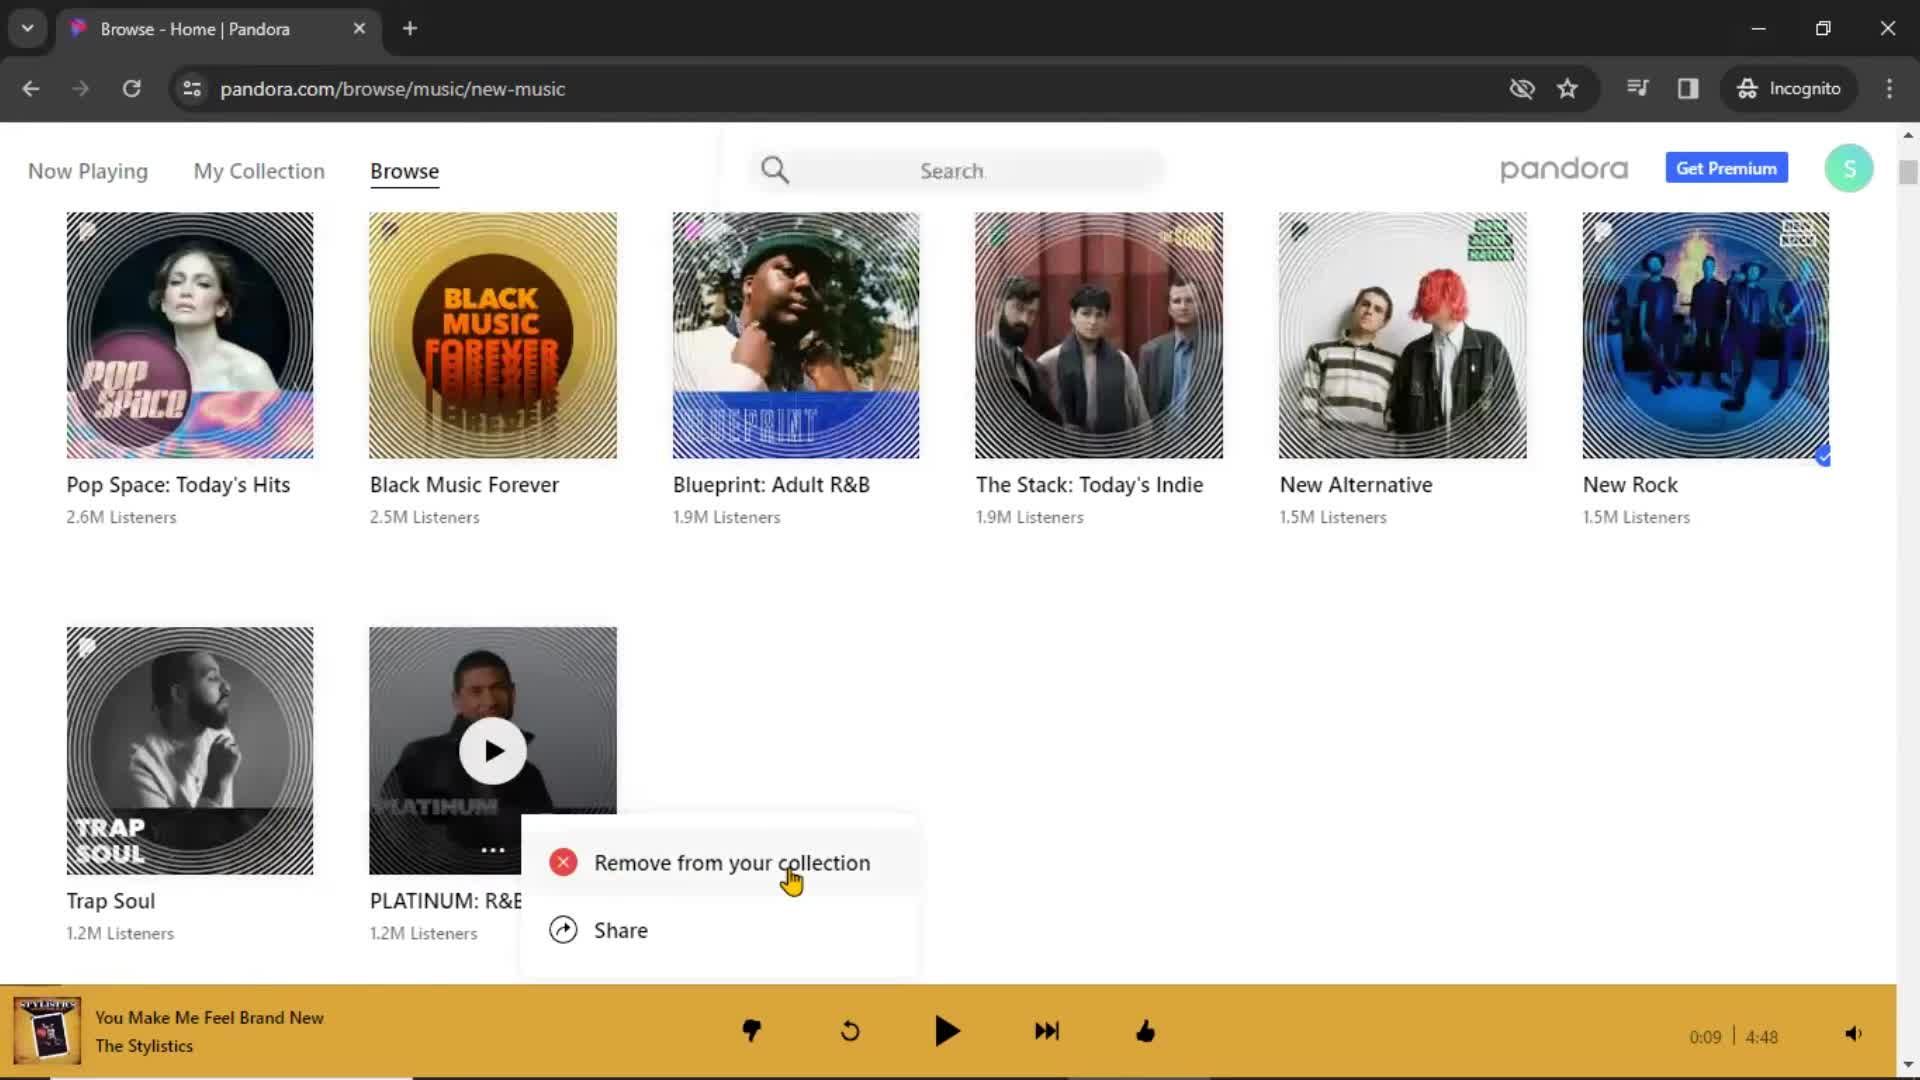Click the third-party cookies blocked eye icon
Screen dimensions: 1920x1080
coord(1521,89)
